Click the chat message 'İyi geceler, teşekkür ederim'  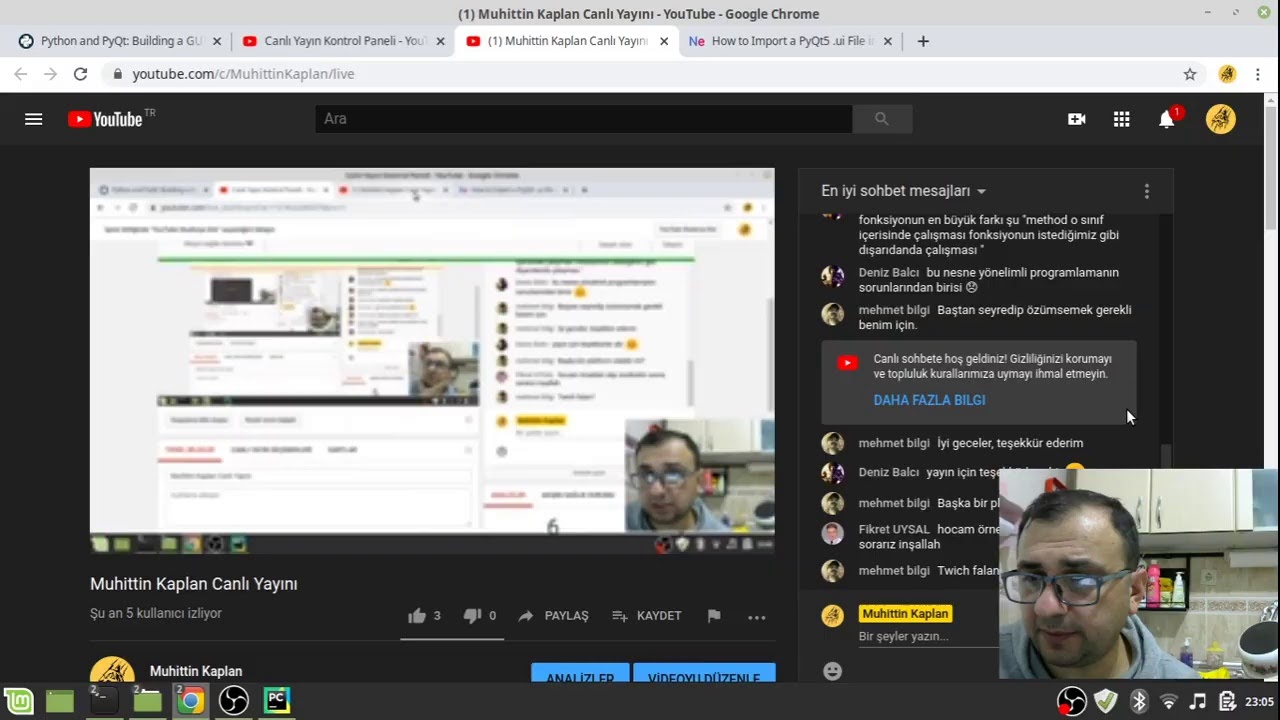pyautogui.click(x=1010, y=443)
